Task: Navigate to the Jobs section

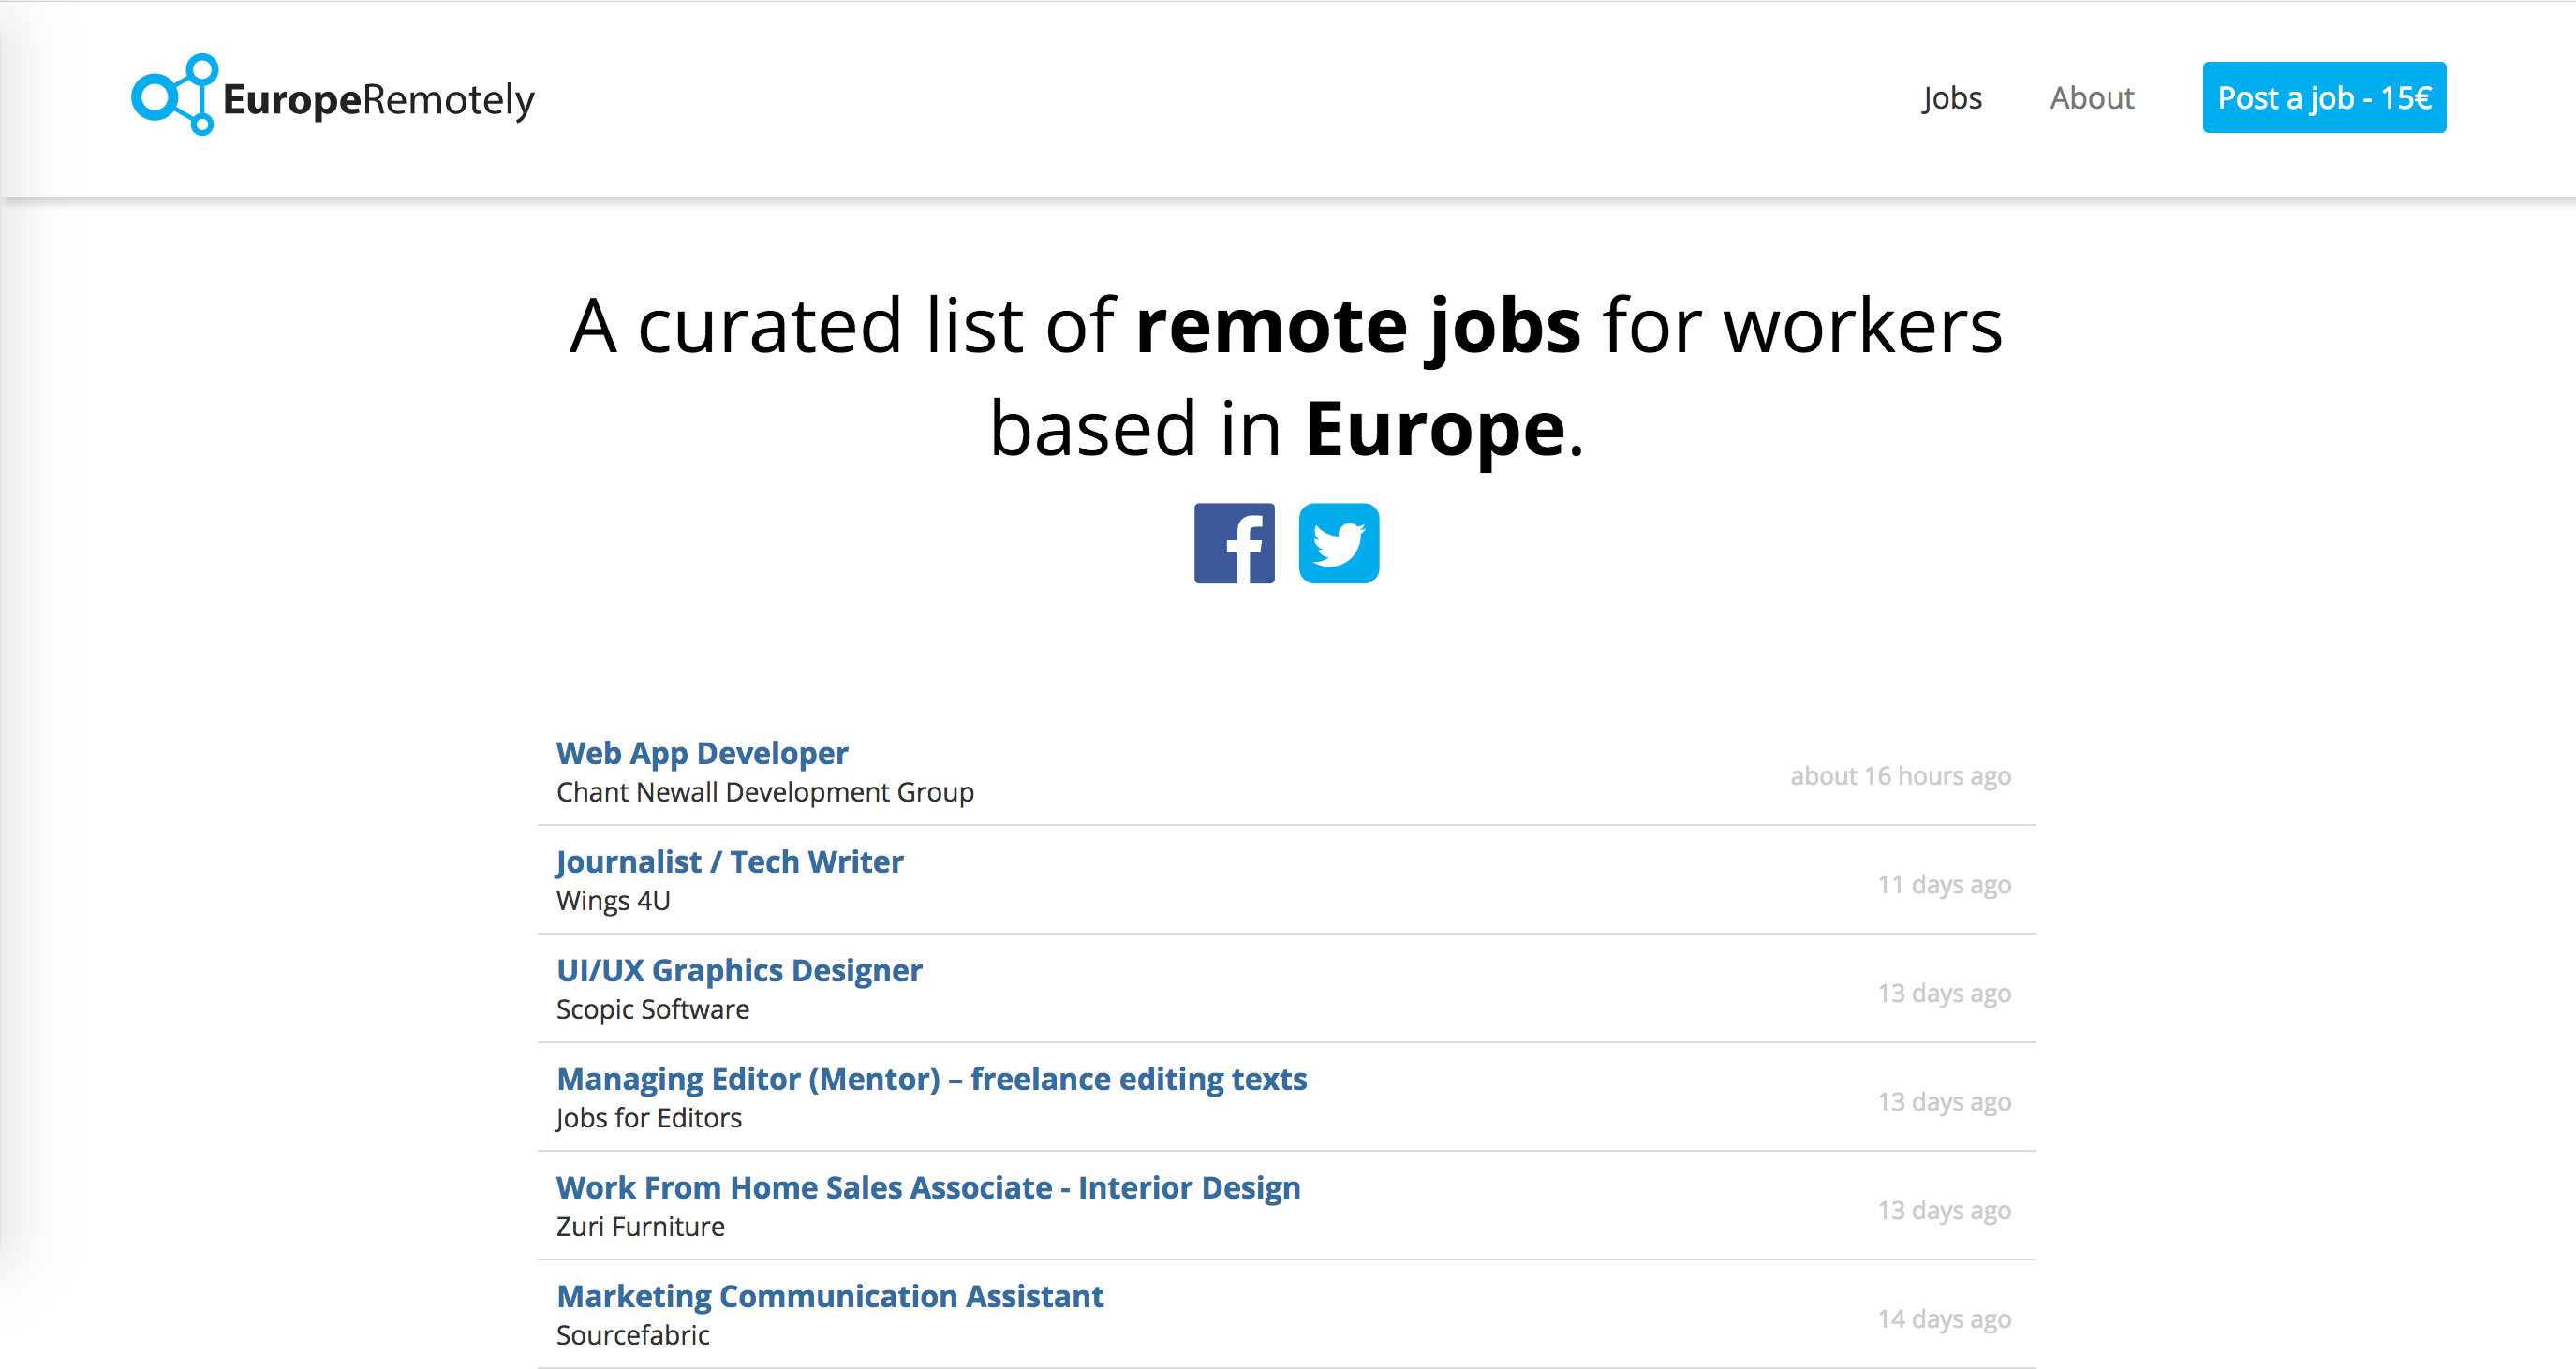Action: point(1951,97)
